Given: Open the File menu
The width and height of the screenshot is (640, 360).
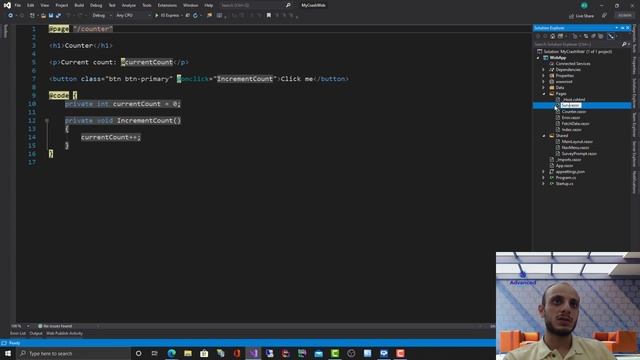Looking at the screenshot, I should [x=18, y=5].
